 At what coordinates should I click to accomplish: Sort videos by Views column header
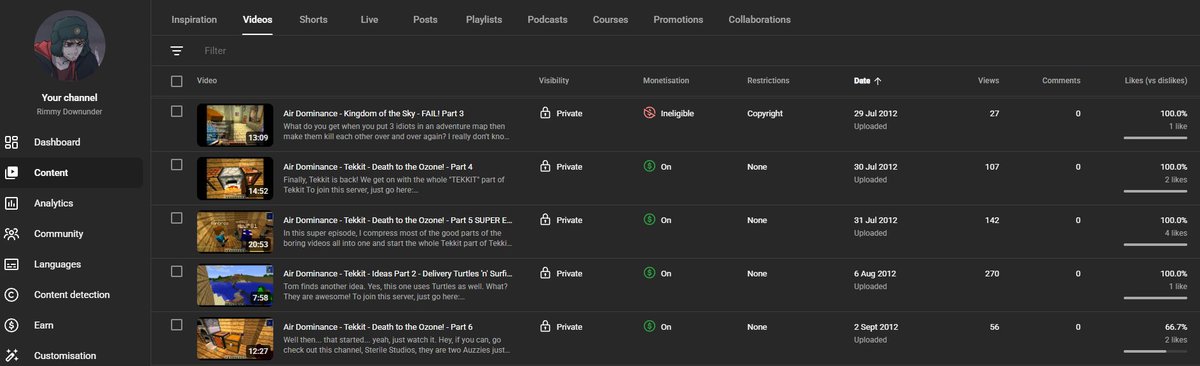[x=988, y=80]
